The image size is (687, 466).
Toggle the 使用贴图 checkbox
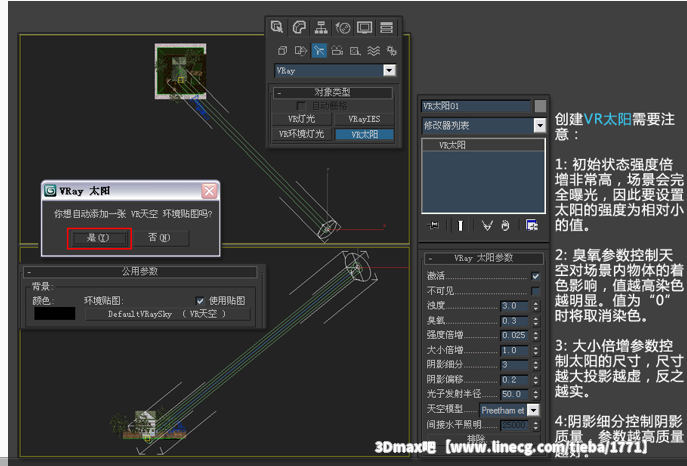(x=200, y=301)
